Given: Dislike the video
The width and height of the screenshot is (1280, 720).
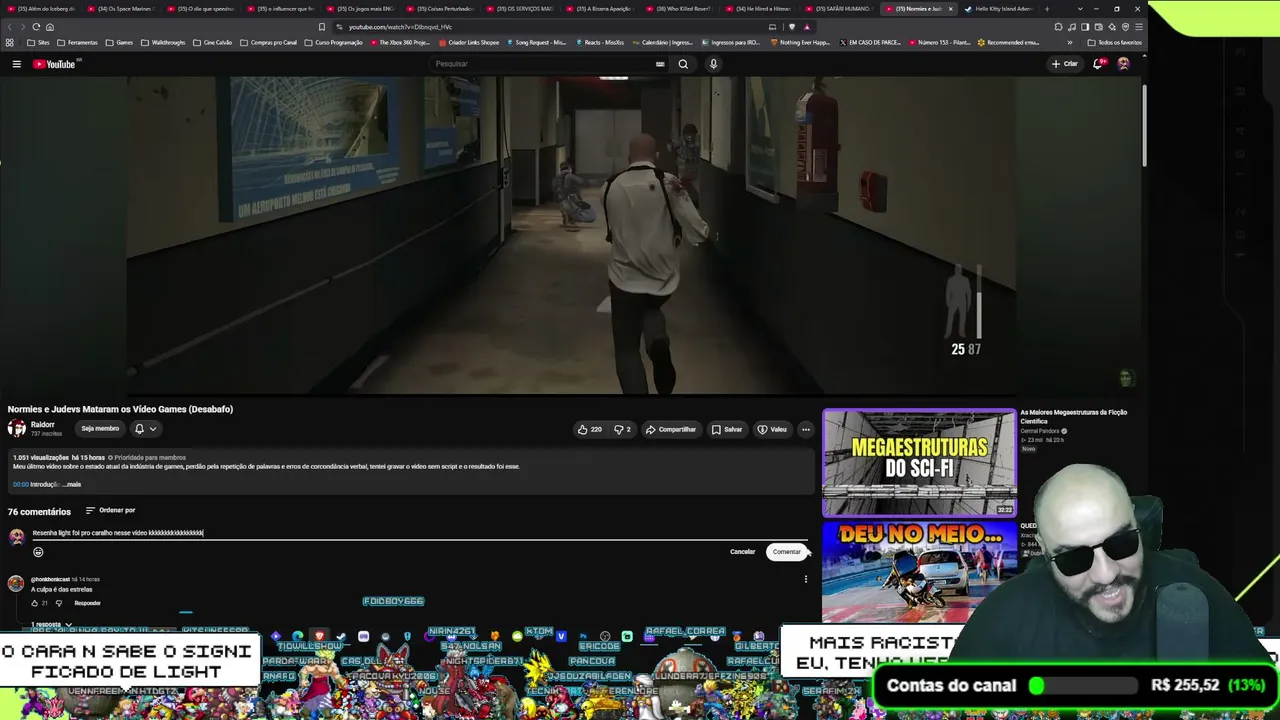Looking at the screenshot, I should [x=622, y=429].
